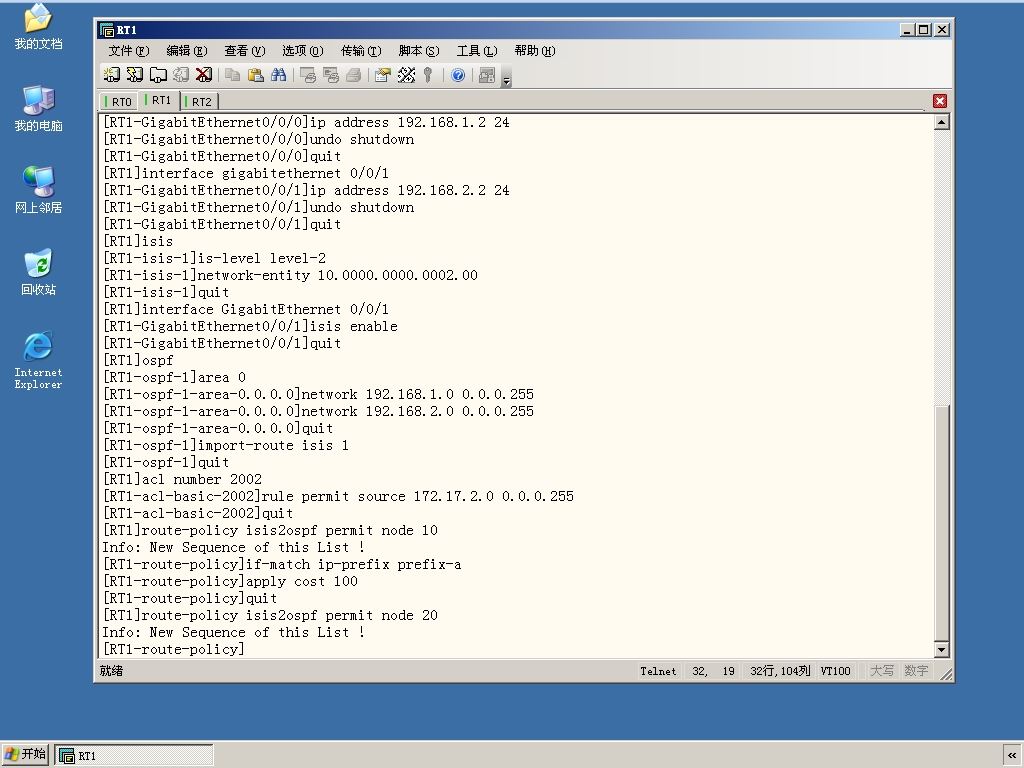Click the key-shaped public key icon
This screenshot has width=1024, height=768.
(x=428, y=75)
